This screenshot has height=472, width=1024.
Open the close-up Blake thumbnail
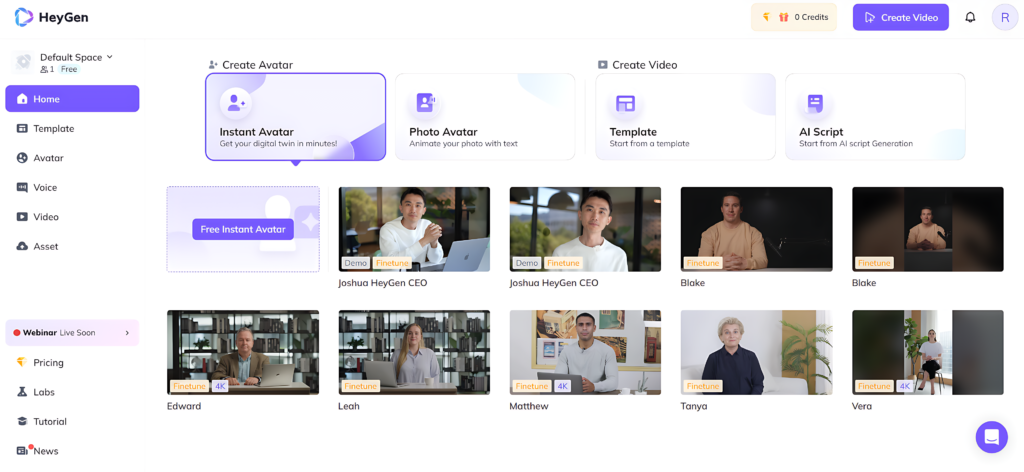click(756, 229)
